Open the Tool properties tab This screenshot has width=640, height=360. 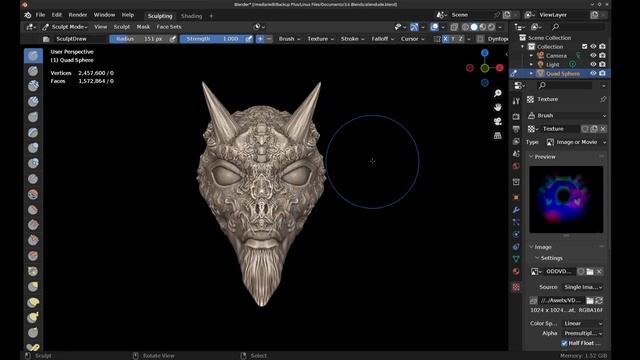[516, 101]
